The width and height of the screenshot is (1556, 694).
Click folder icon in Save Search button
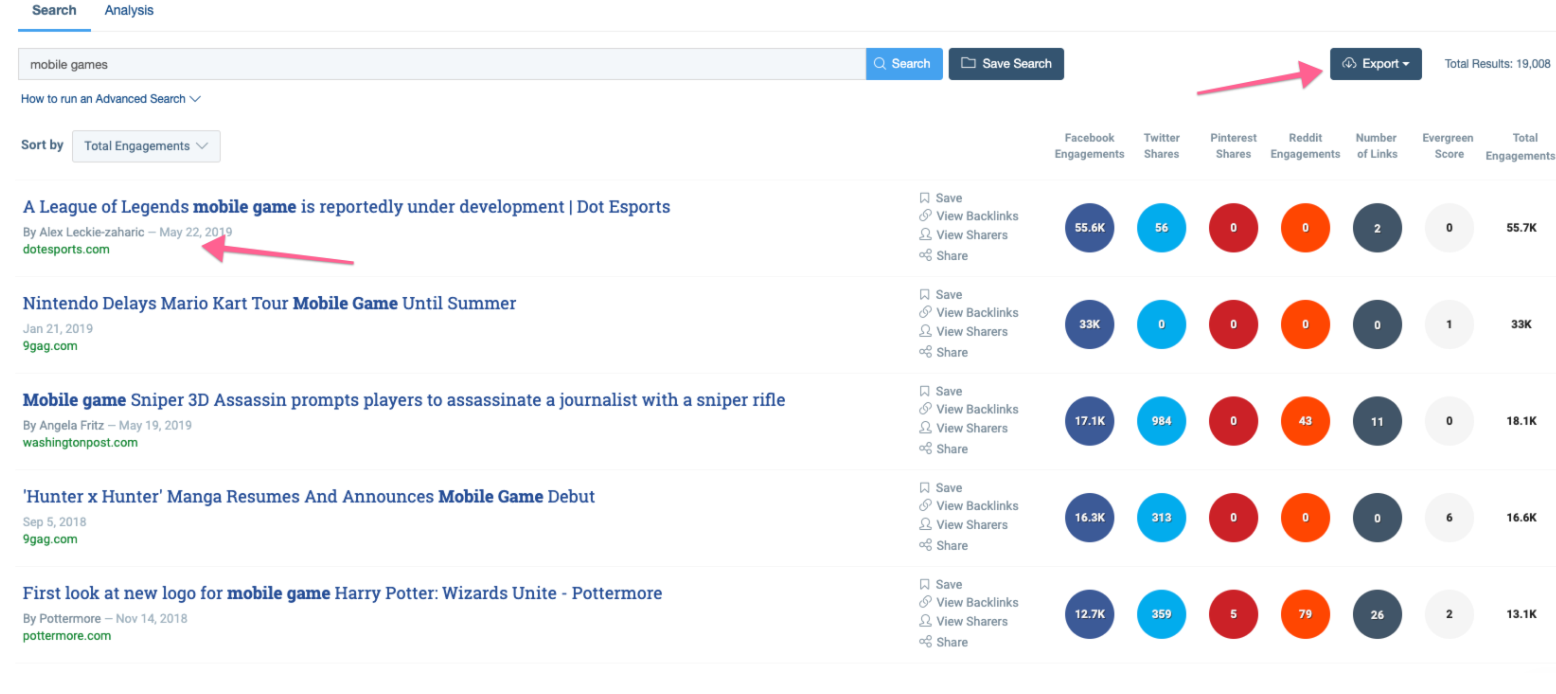coord(968,64)
